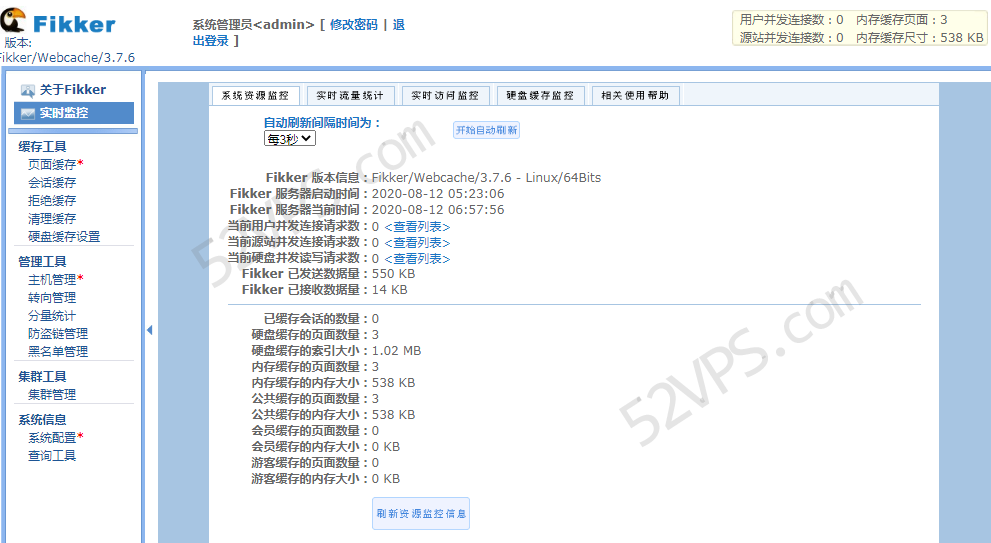
Task: Open 查询工具 in the sidebar
Action: tap(52, 456)
